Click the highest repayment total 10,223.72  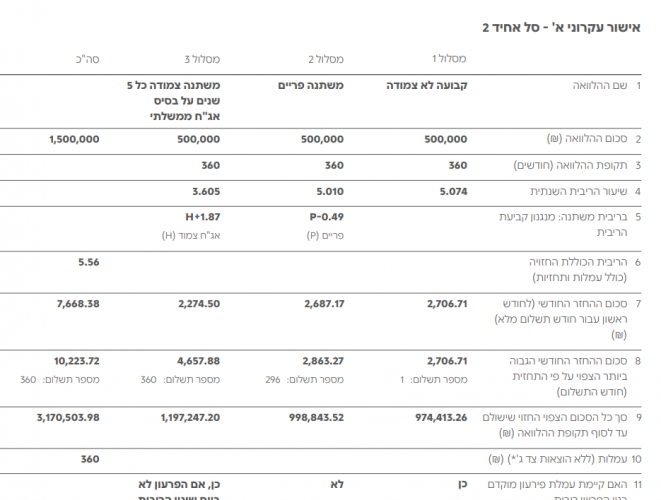75,360
